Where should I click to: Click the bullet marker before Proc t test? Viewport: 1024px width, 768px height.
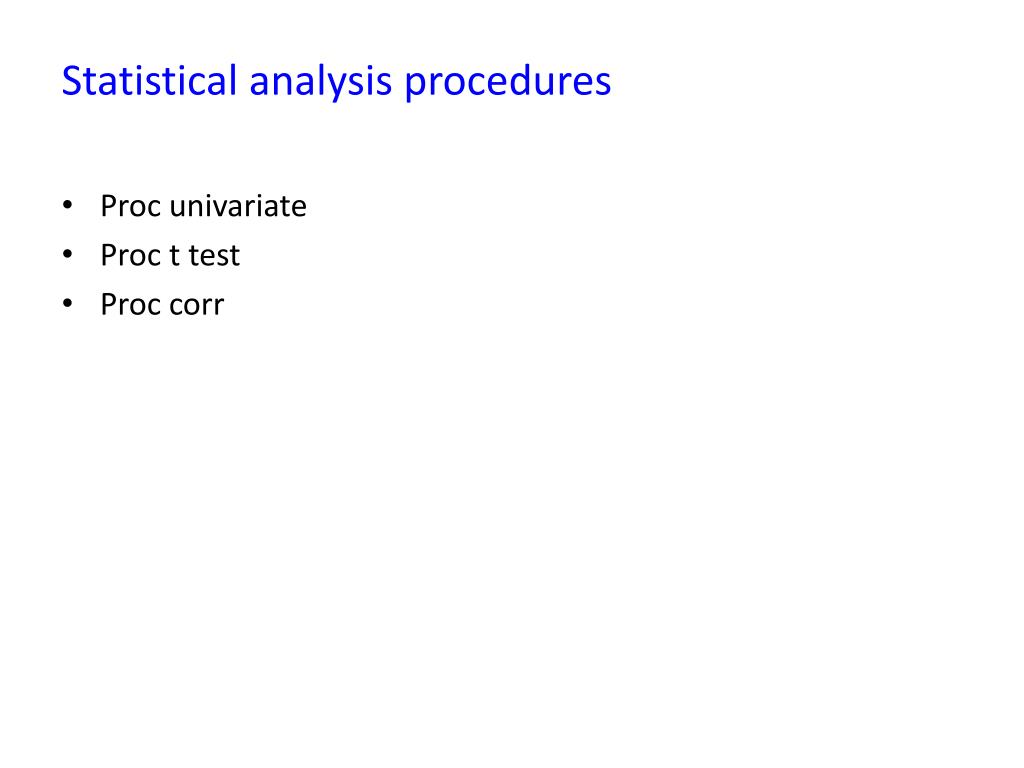tap(68, 255)
